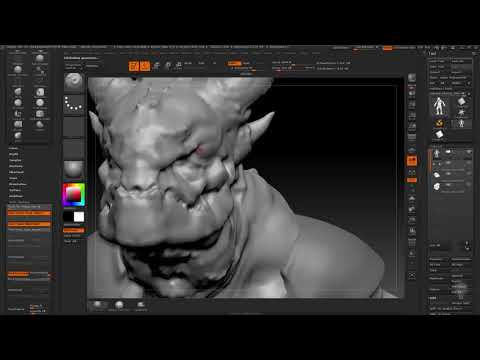Pick the second brush icon below the canvas

pos(119,305)
